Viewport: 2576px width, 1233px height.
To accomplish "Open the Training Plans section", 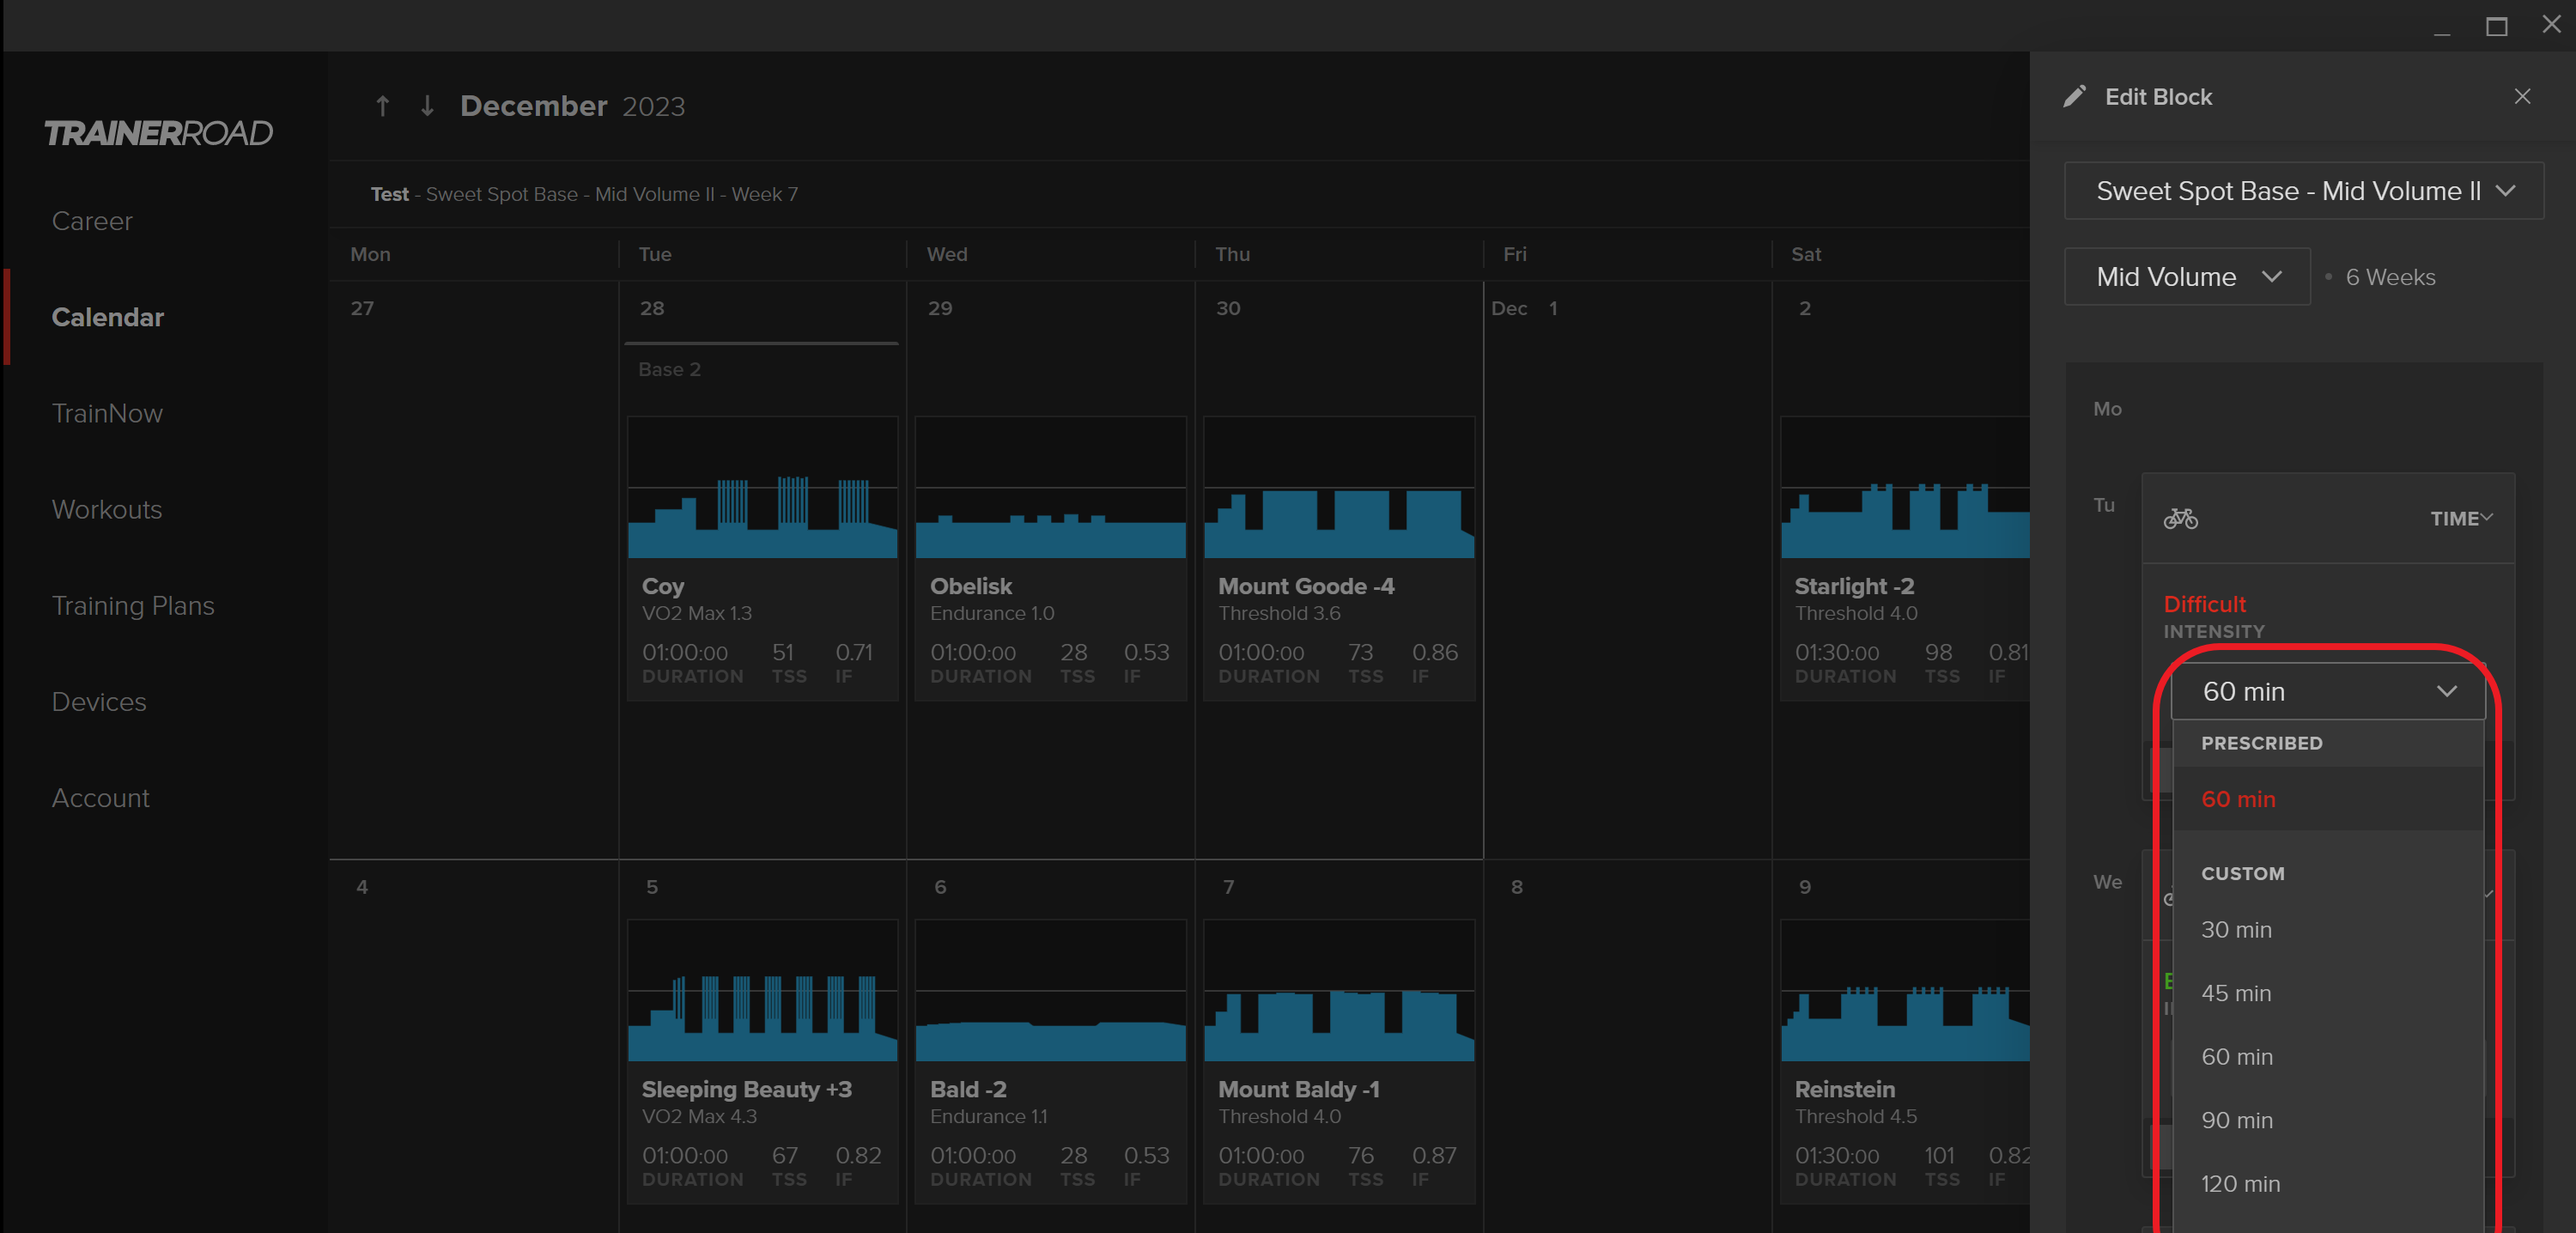I will [x=133, y=605].
